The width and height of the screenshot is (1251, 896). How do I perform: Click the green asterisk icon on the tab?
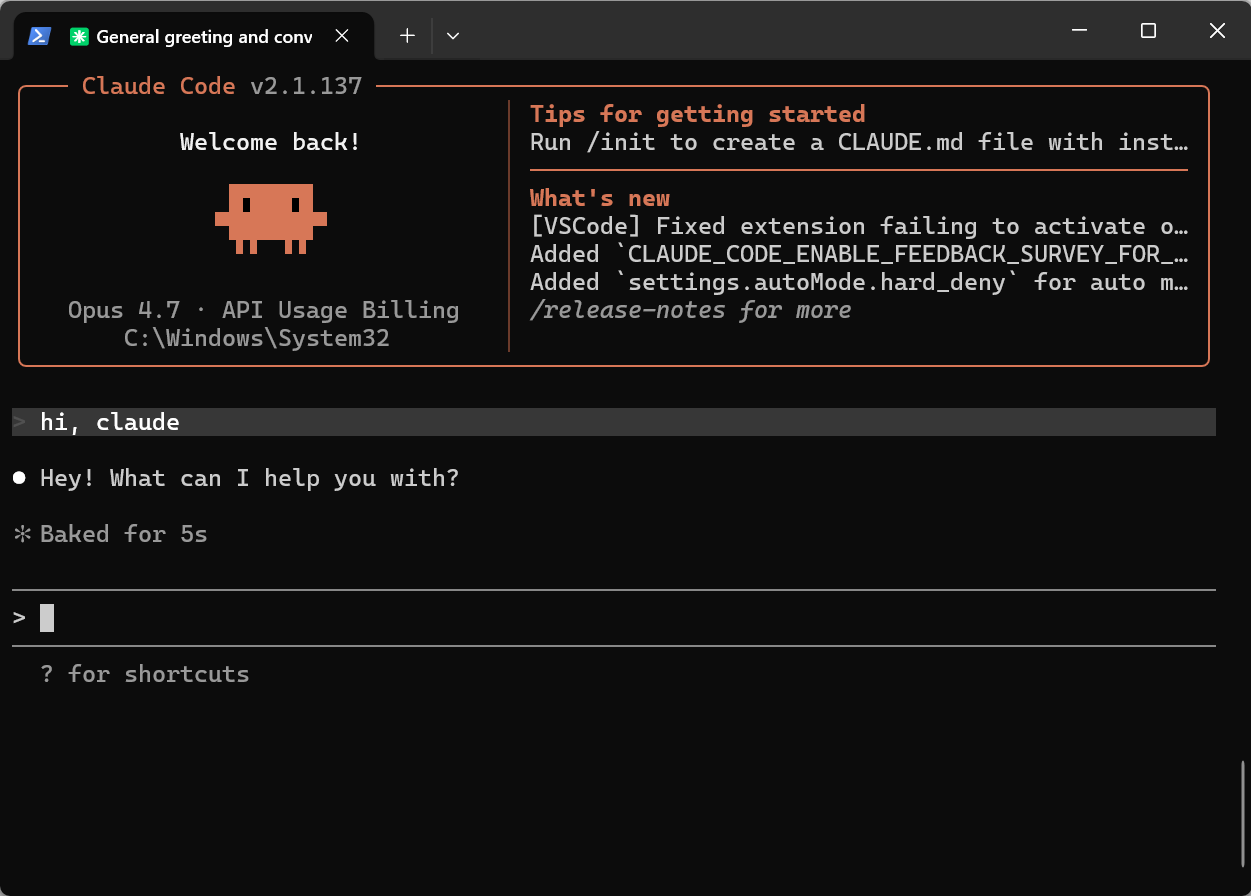pos(79,36)
